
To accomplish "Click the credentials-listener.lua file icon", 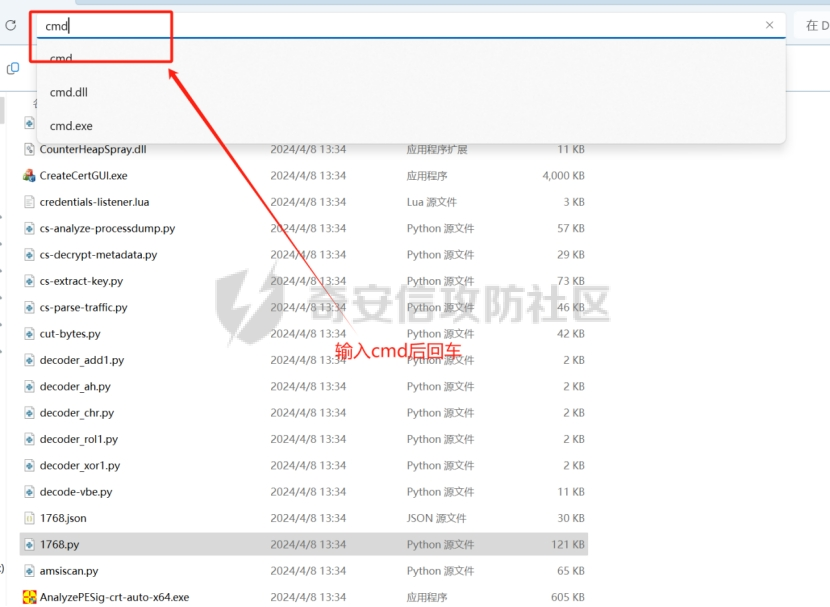I will point(29,202).
